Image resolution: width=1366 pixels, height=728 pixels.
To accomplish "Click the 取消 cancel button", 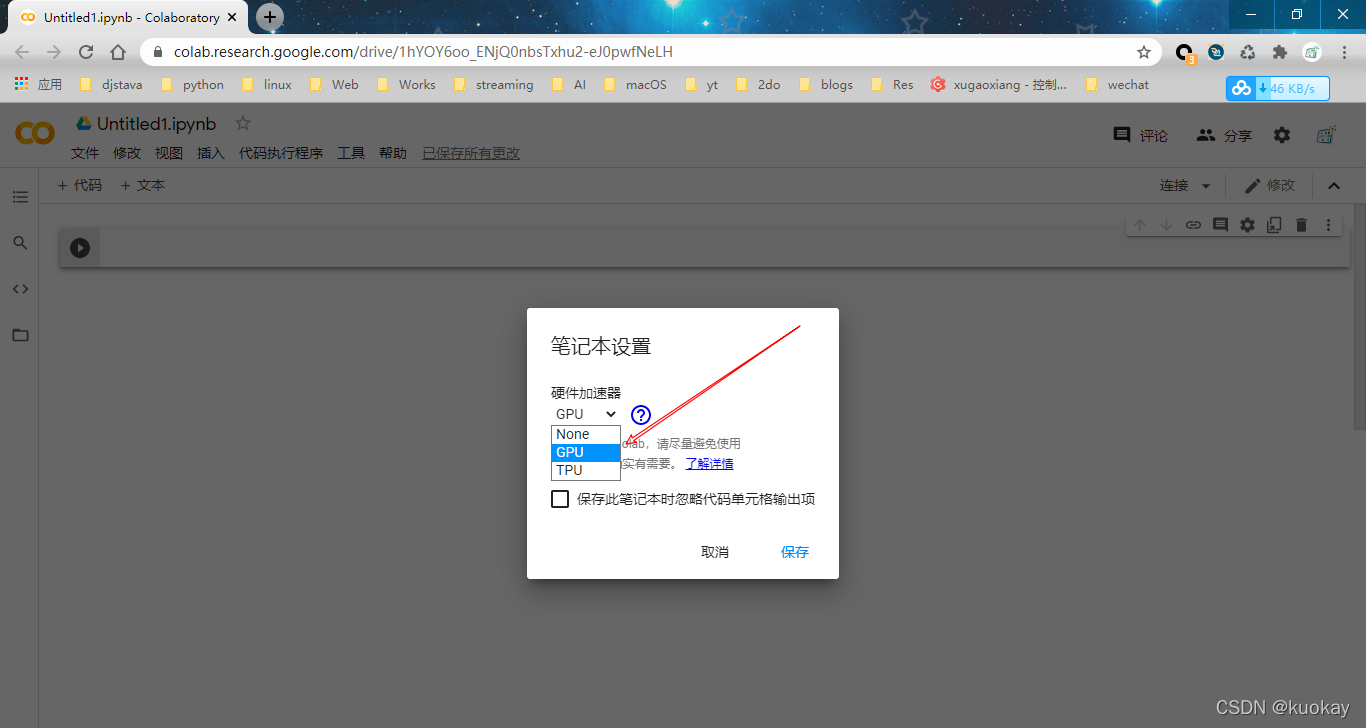I will 715,552.
